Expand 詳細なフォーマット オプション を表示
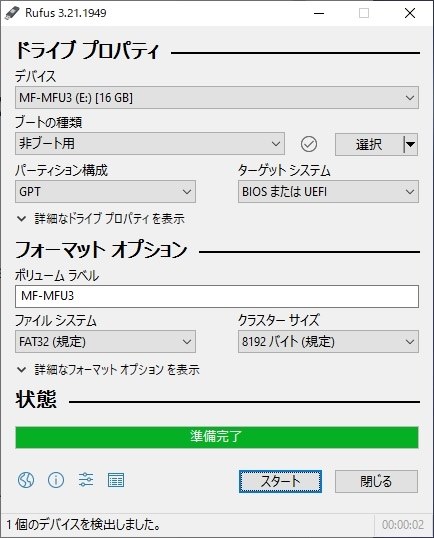The height and width of the screenshot is (538, 434). pyautogui.click(x=108, y=370)
